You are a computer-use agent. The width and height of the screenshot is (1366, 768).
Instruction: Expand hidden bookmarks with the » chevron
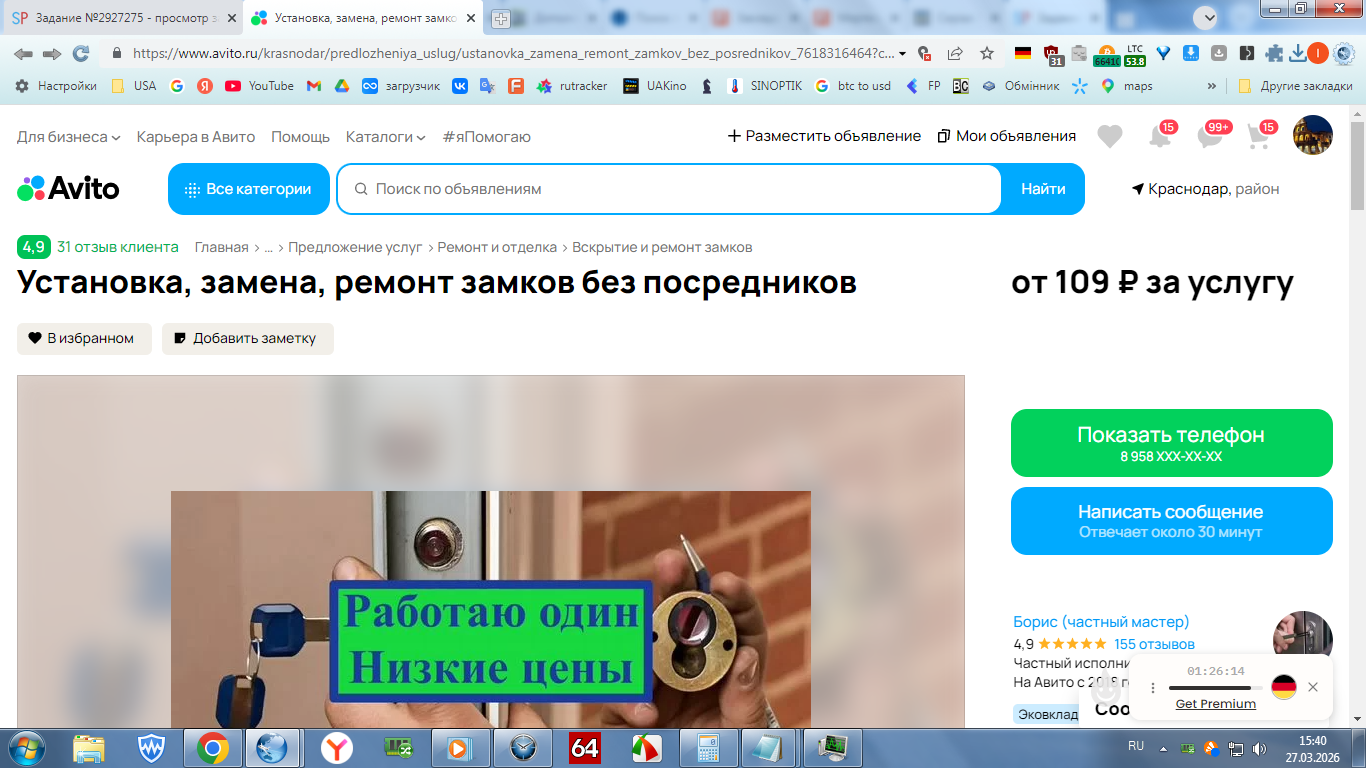point(1212,86)
